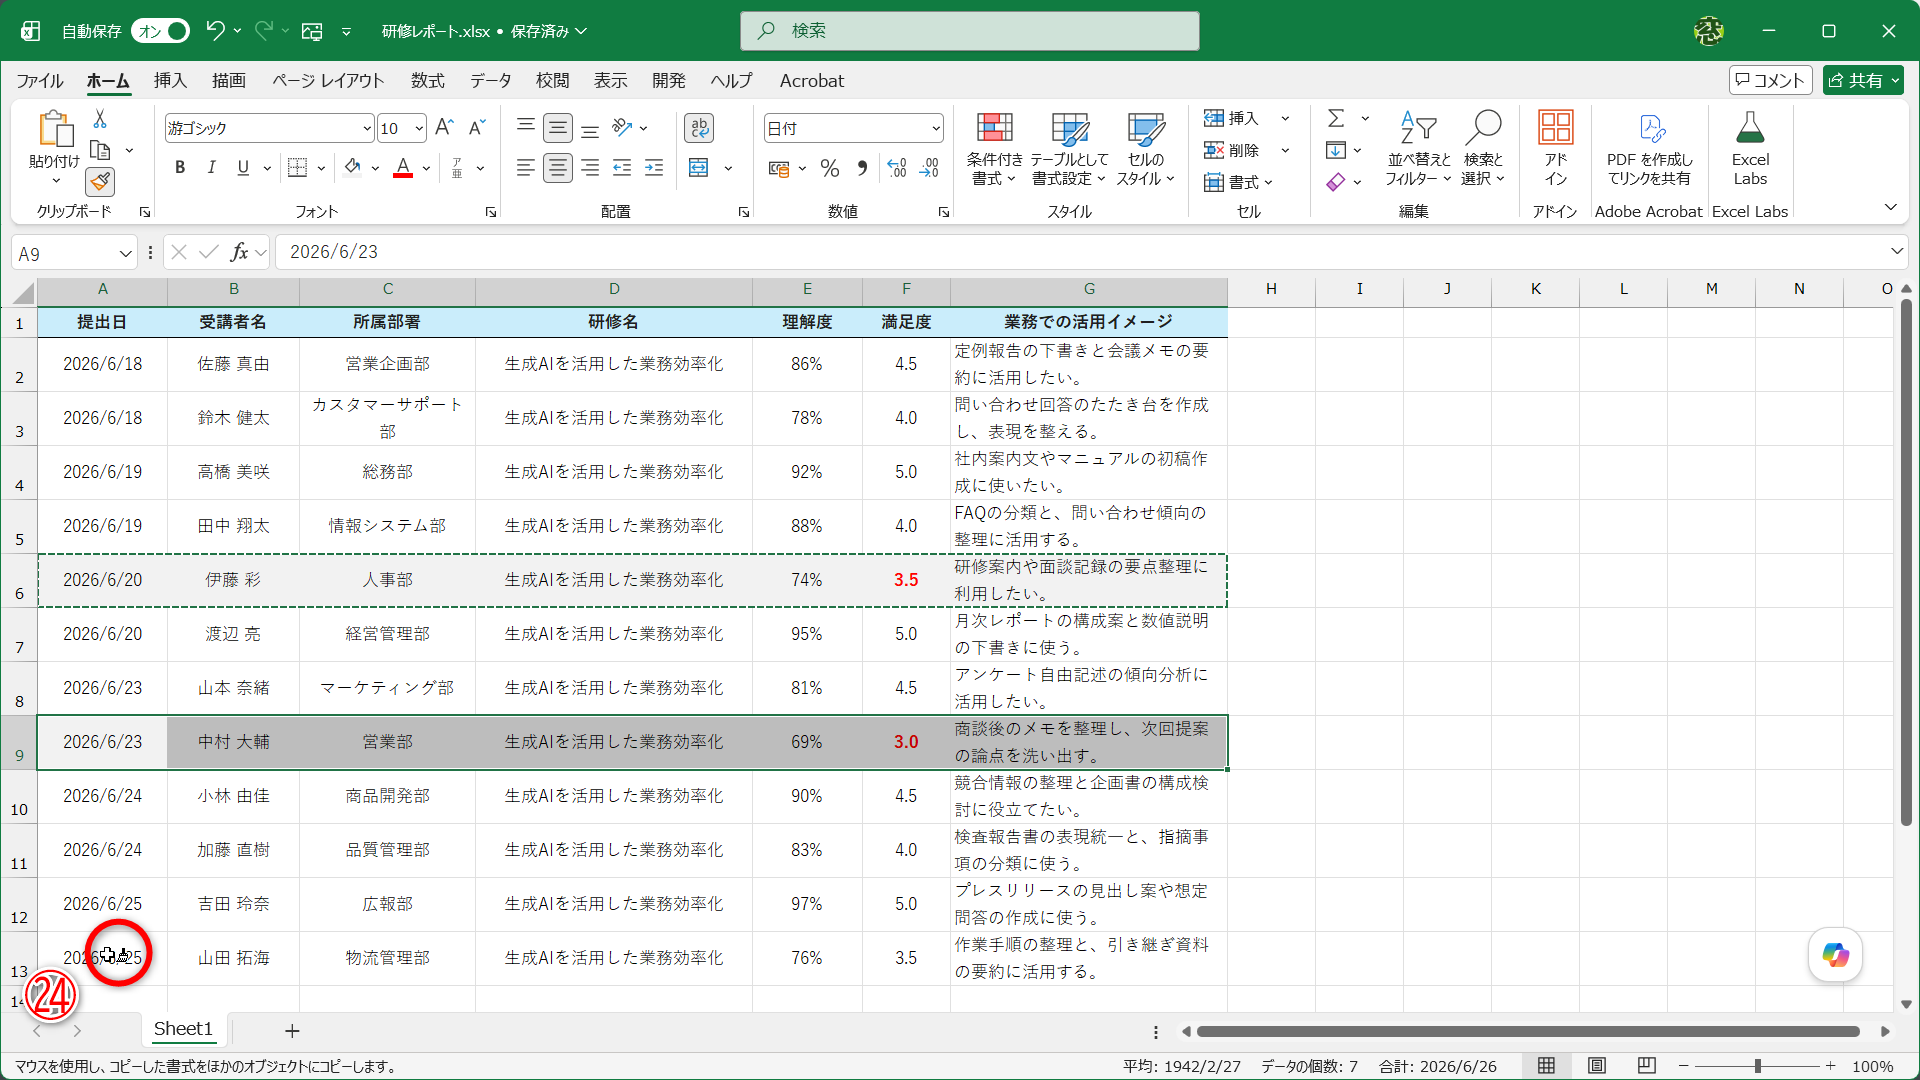Switch to Page Break Preview

(1647, 1066)
